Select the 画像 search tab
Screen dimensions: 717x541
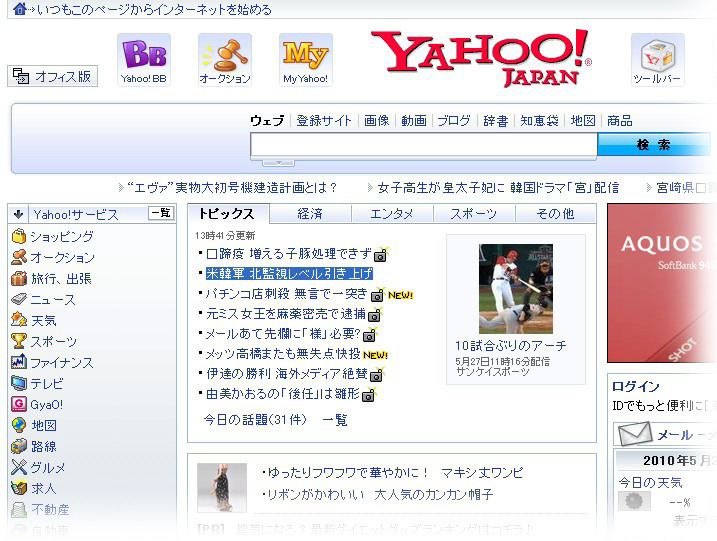(x=376, y=120)
